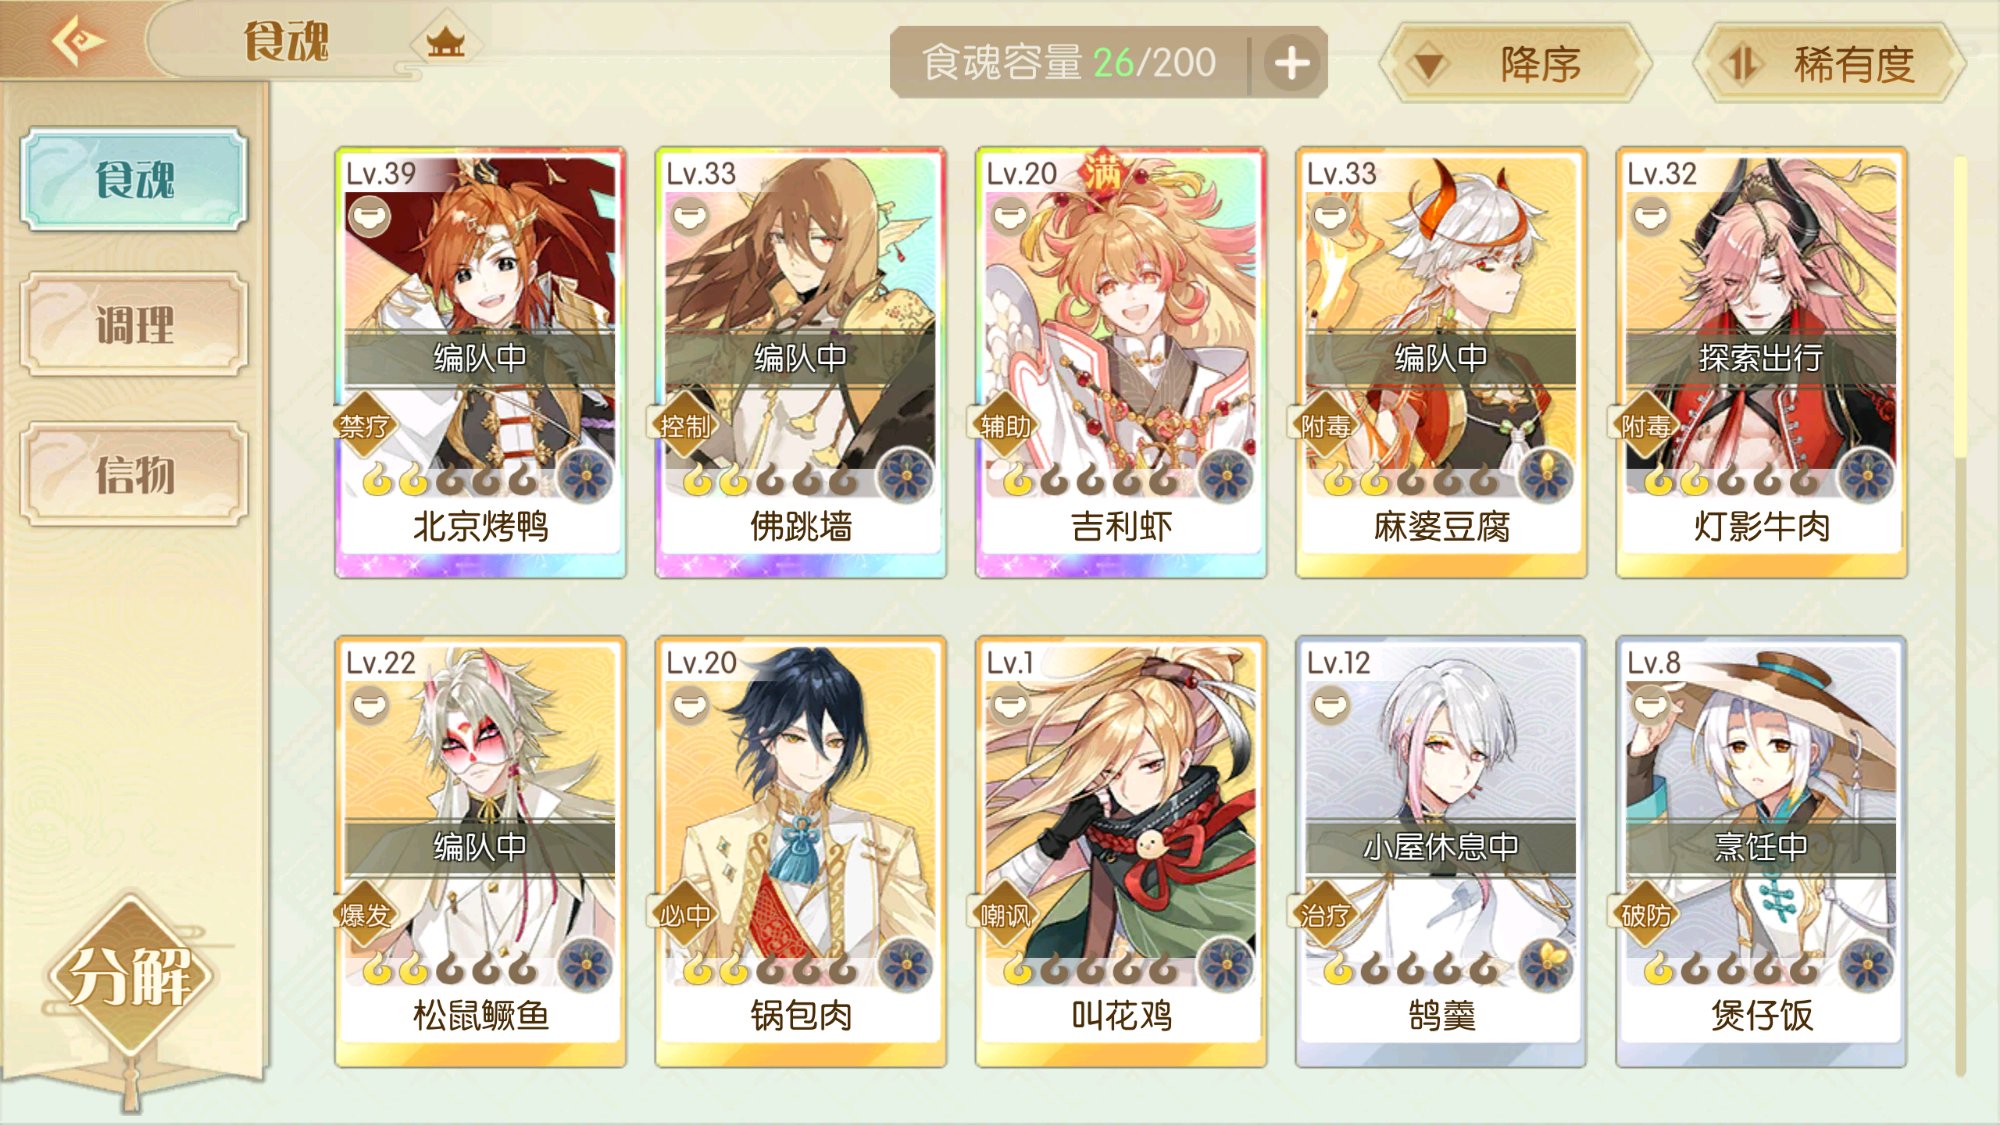The image size is (2000, 1125).
Task: Tap the 禁疗 role badge on 北京烤鸭
Action: 363,427
